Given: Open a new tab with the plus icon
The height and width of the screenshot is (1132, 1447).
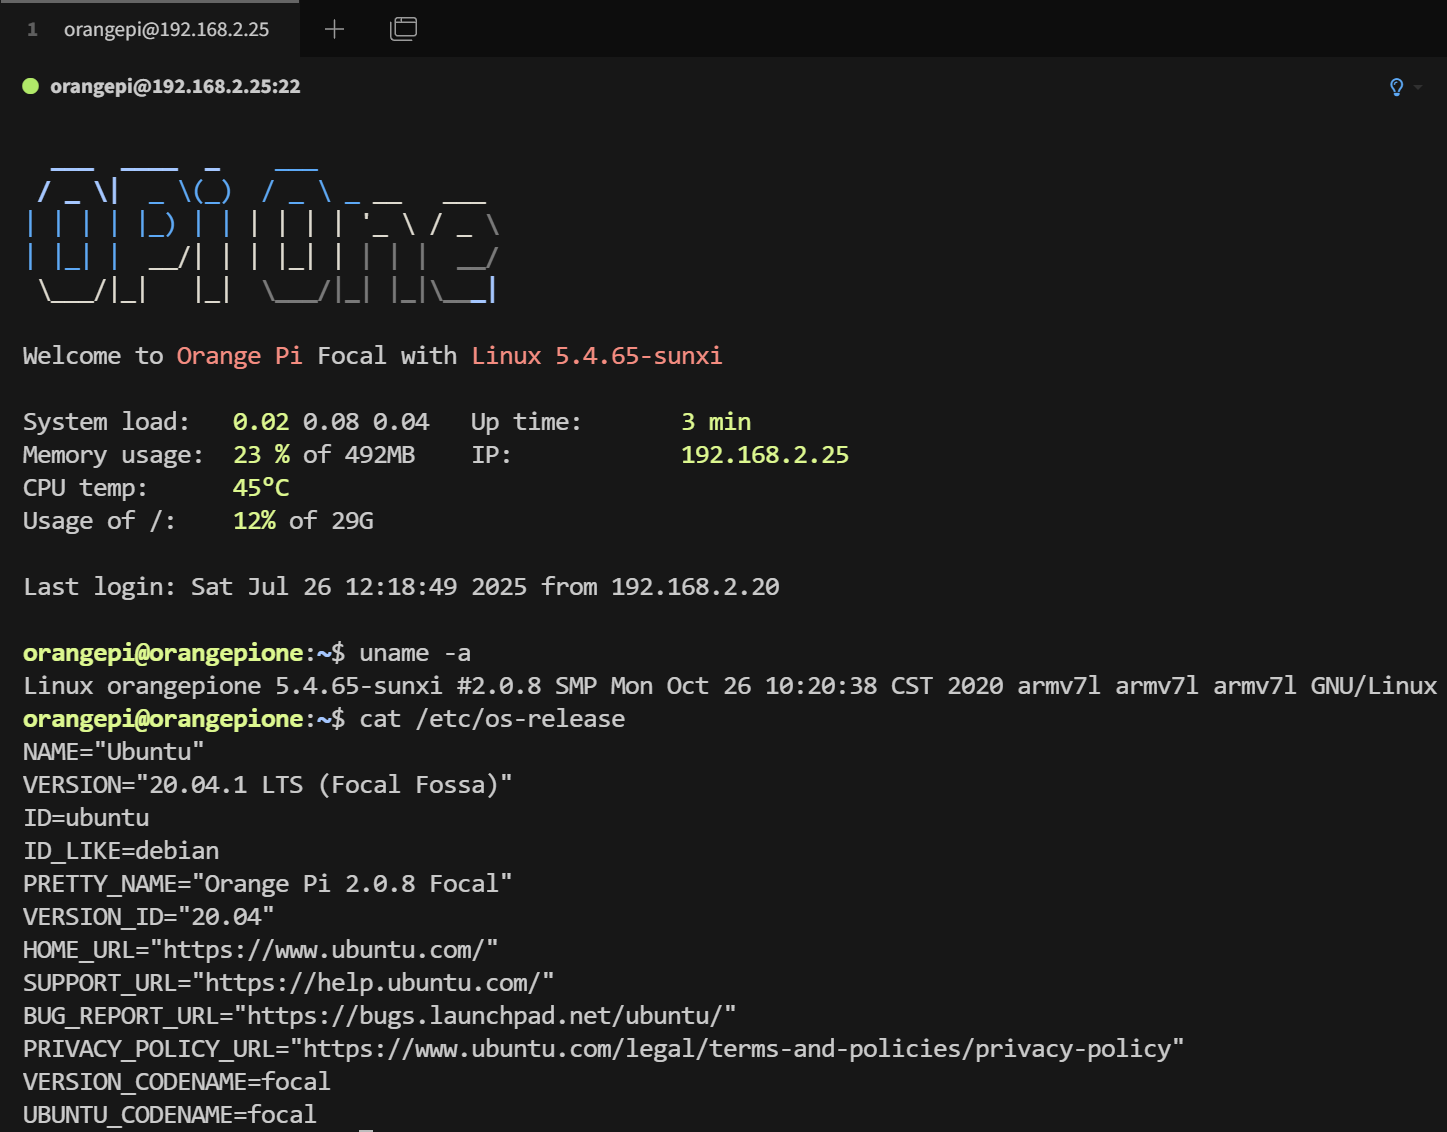Looking at the screenshot, I should pos(334,29).
